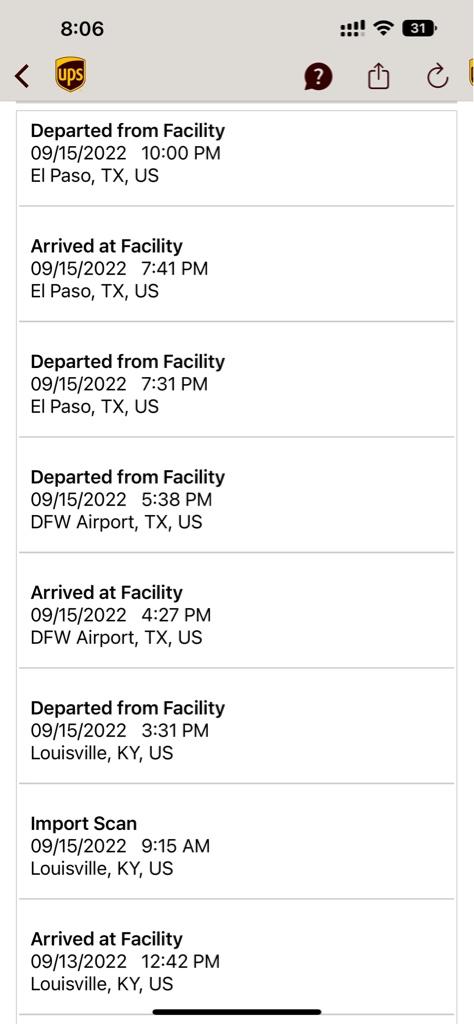Viewport: 474px width, 1024px height.
Task: Select the Arrived at Facility El Paso 7:41 PM entry
Action: click(236, 264)
